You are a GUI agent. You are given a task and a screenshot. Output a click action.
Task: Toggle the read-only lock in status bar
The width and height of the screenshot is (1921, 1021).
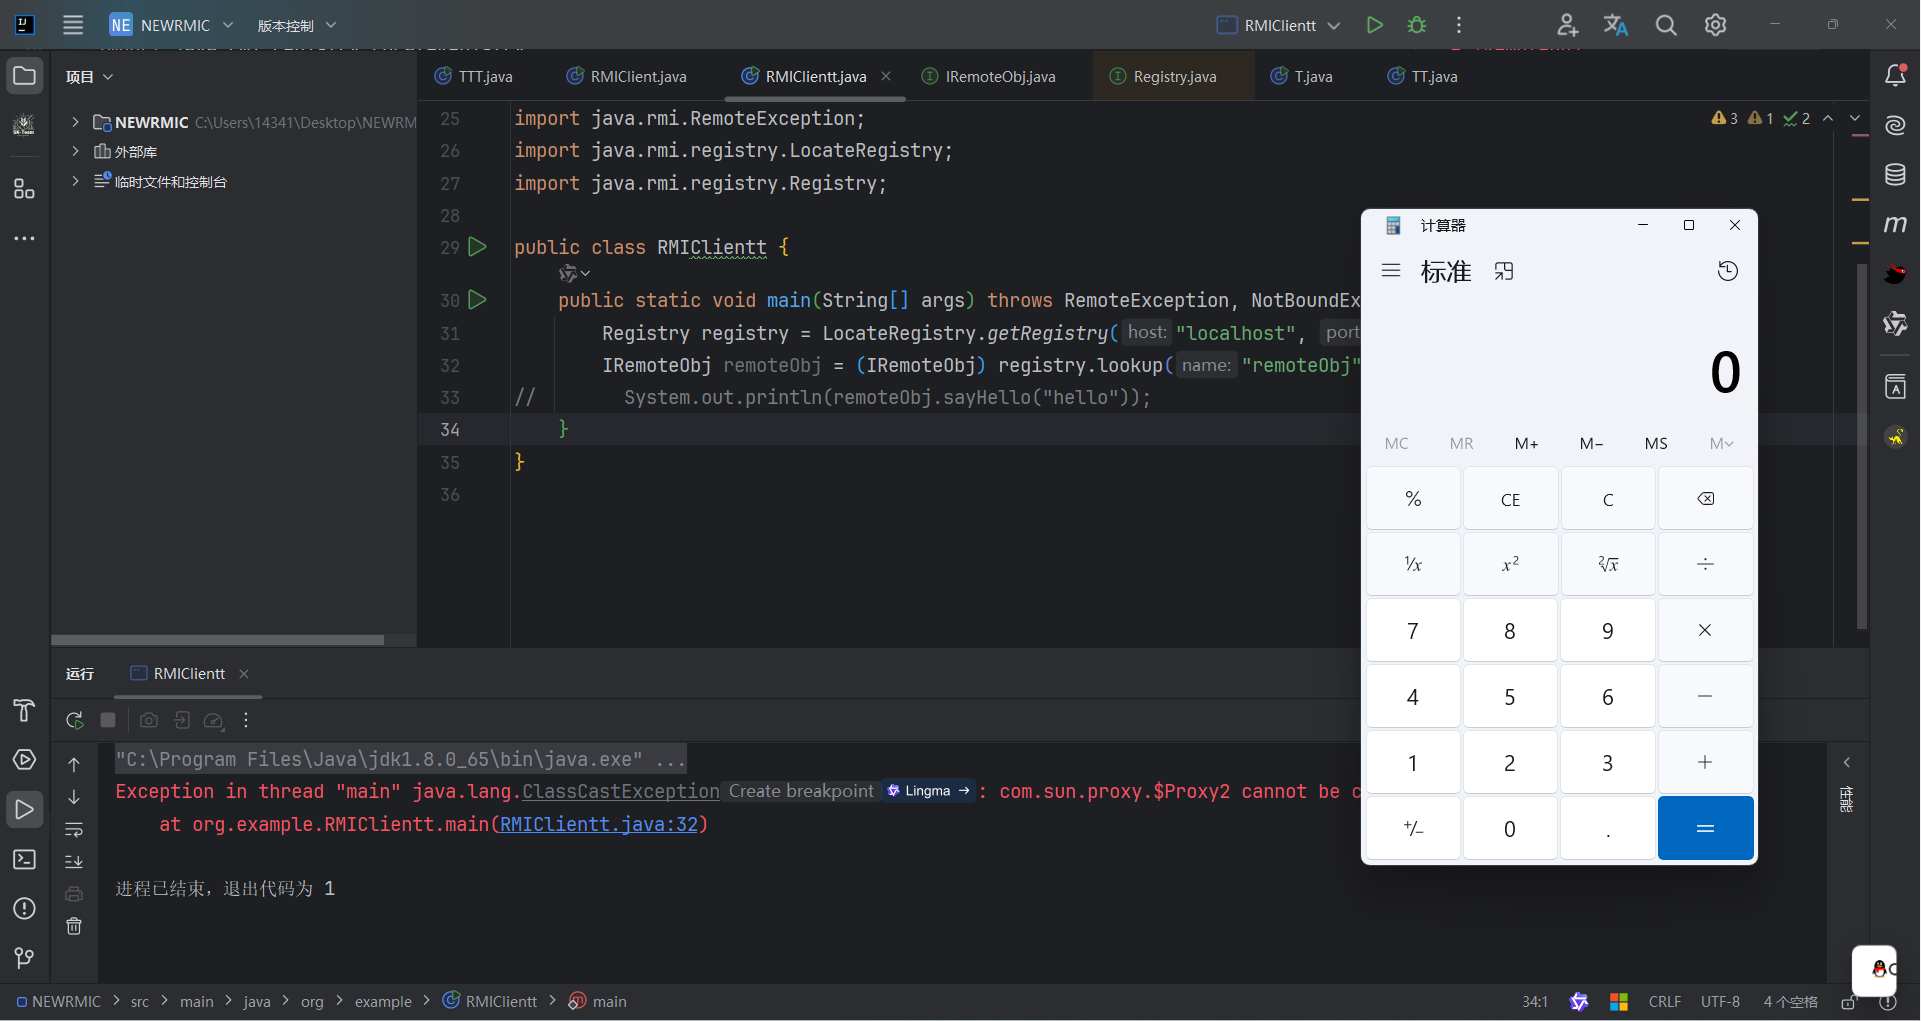(x=1849, y=1002)
